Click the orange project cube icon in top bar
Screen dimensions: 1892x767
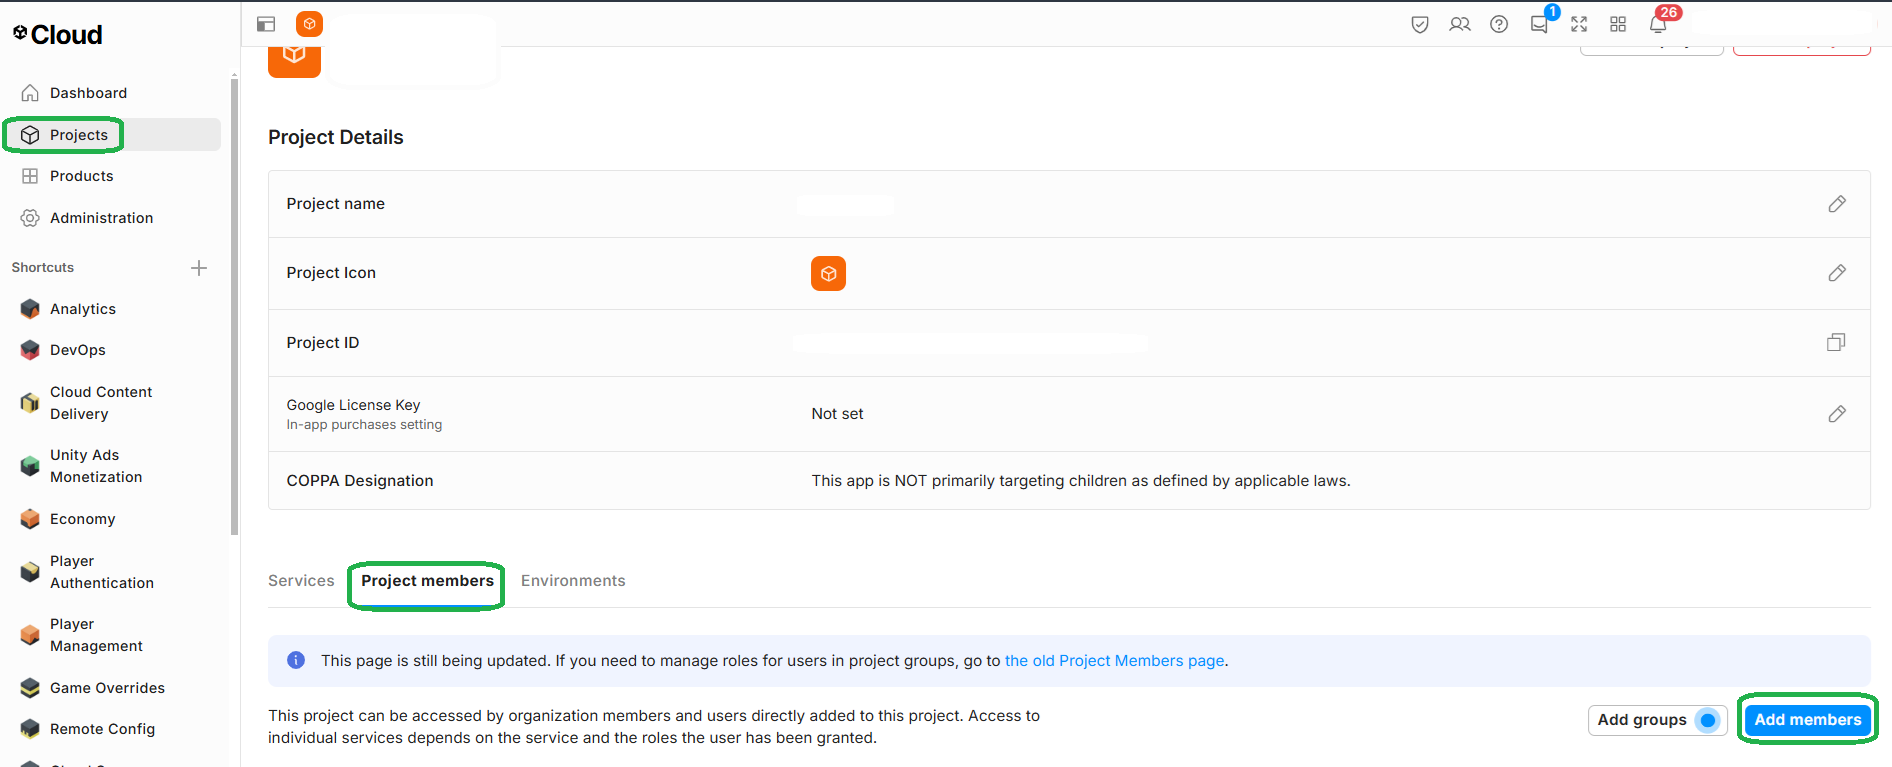click(x=310, y=24)
